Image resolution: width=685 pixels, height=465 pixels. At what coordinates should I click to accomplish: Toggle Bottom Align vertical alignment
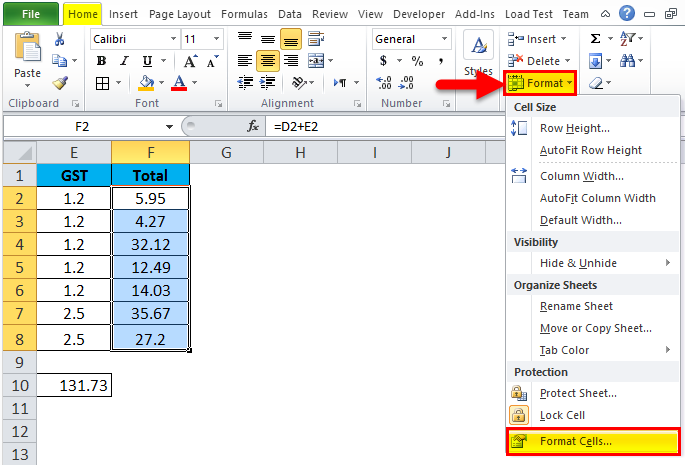coord(291,39)
